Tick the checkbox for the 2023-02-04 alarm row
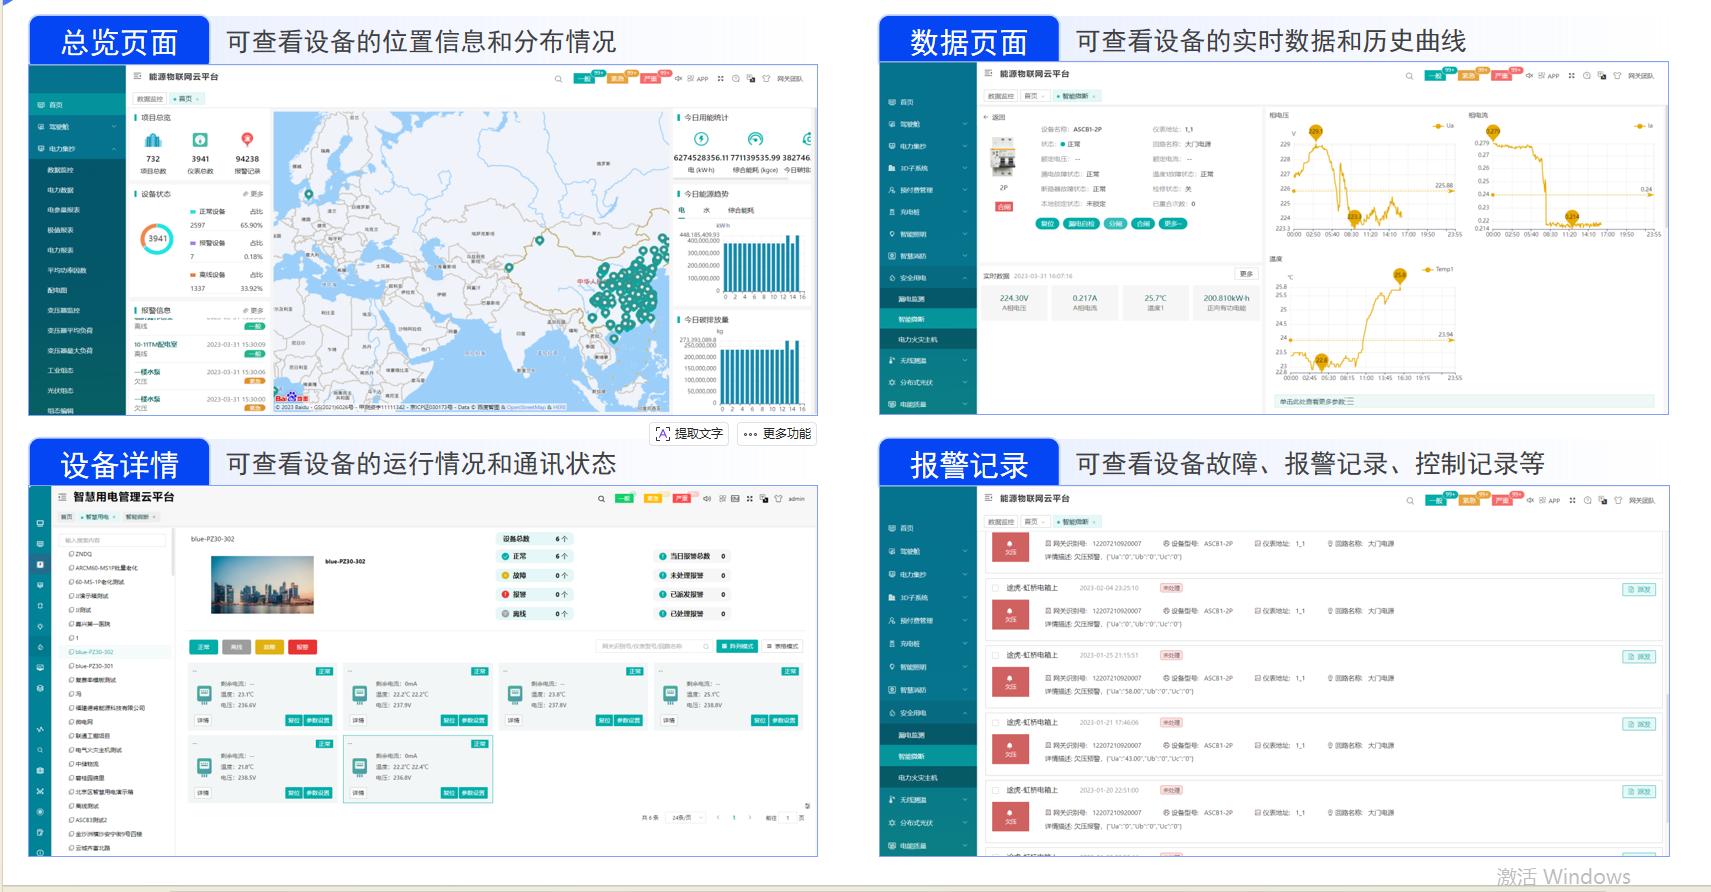Image resolution: width=1711 pixels, height=892 pixels. [x=995, y=588]
